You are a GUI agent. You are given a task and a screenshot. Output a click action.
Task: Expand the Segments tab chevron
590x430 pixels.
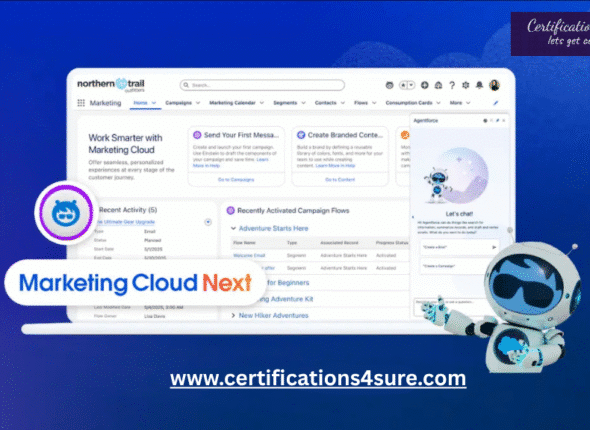click(303, 103)
